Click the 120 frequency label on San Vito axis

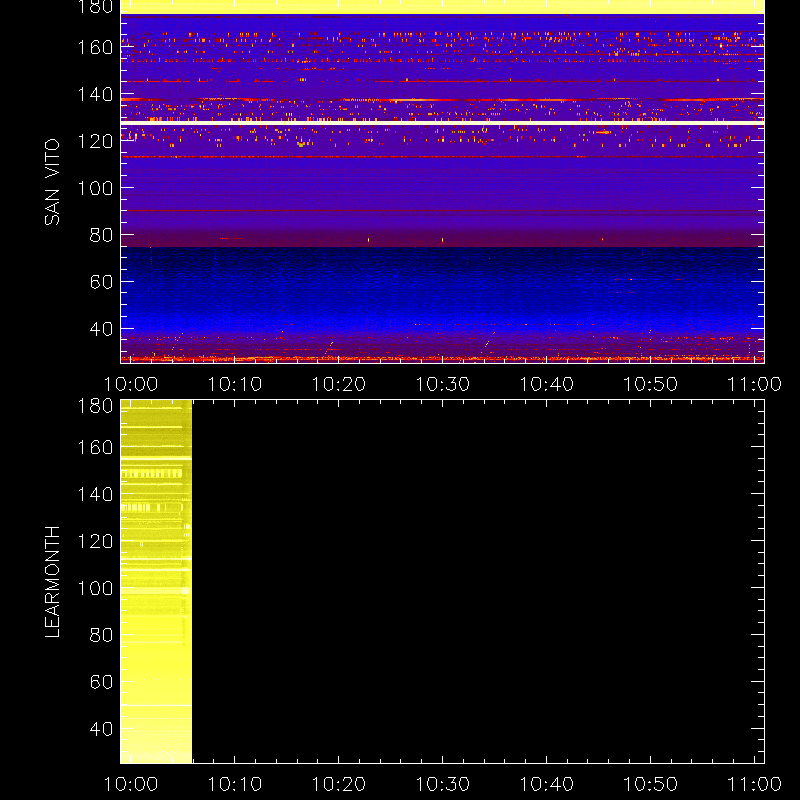[95, 141]
